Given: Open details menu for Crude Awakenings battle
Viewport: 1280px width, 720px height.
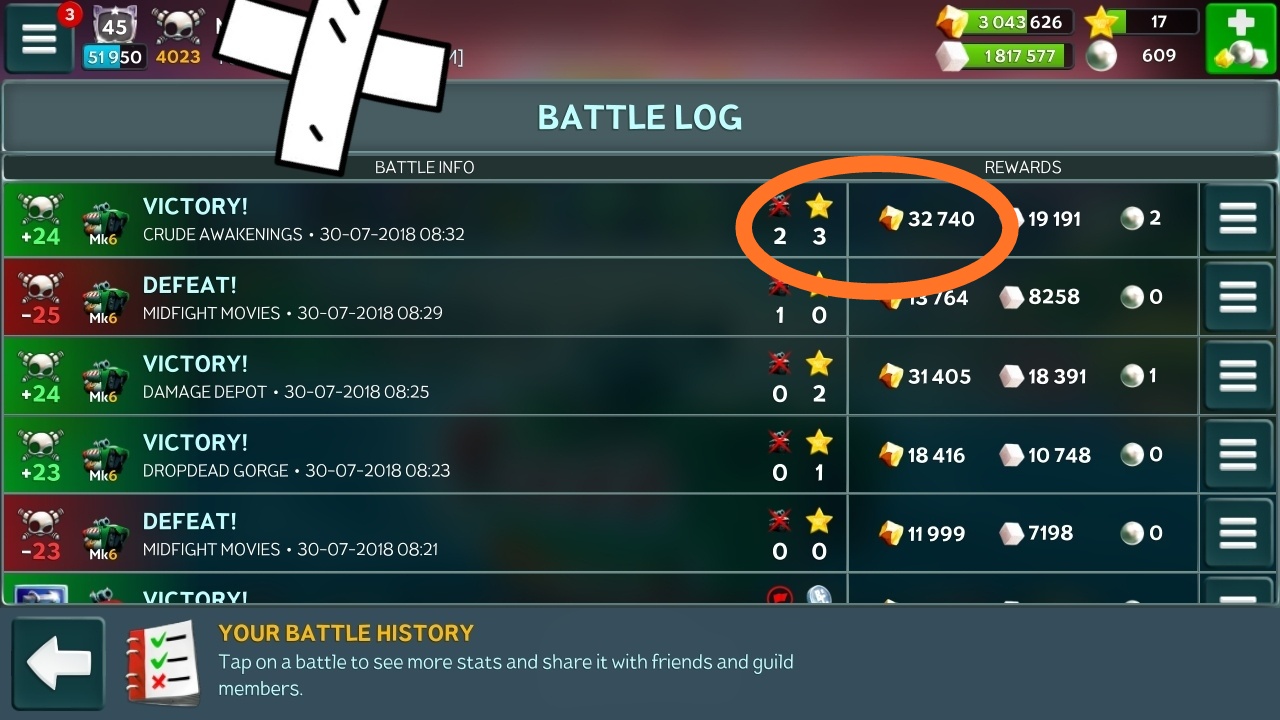Looking at the screenshot, I should [1238, 219].
